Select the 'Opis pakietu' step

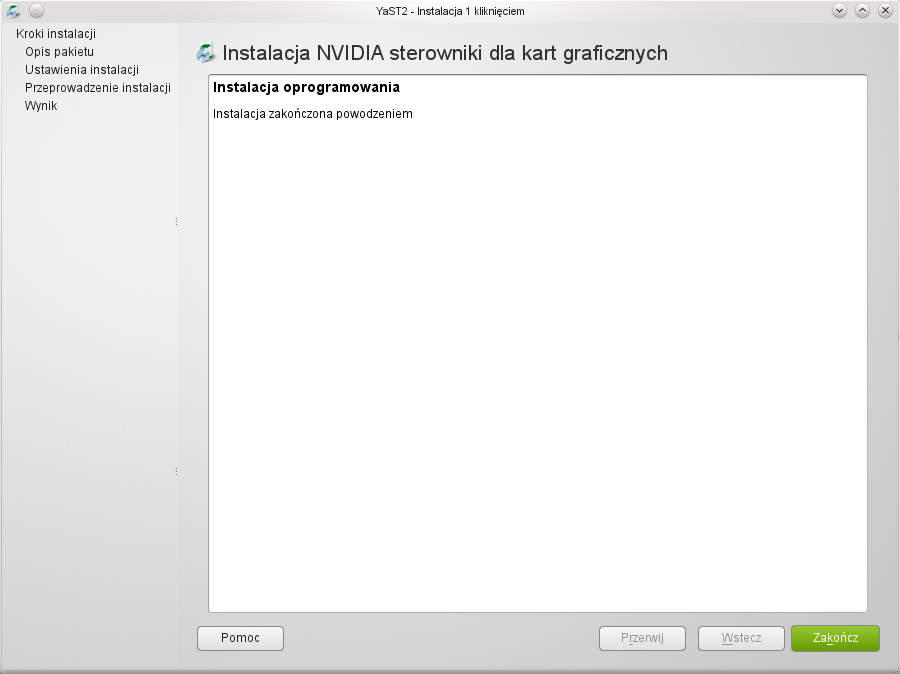(59, 52)
